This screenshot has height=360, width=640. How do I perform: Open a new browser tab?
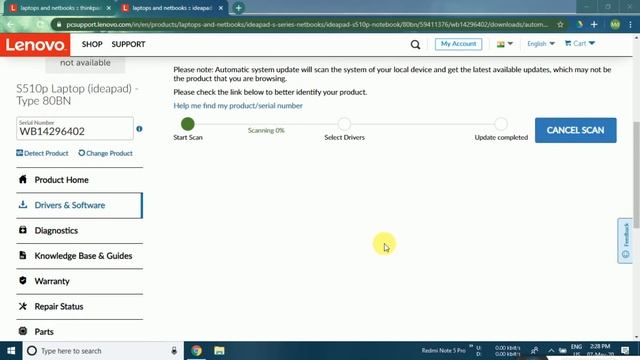238,8
